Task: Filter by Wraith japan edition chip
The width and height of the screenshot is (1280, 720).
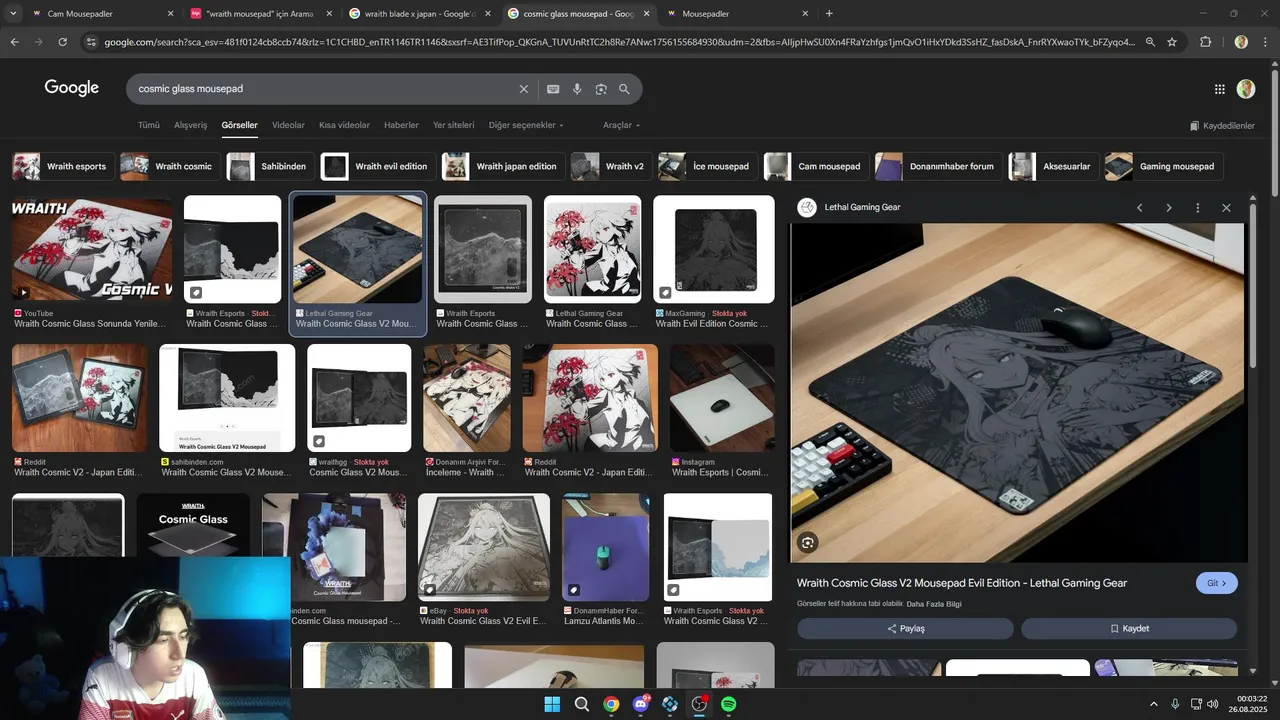Action: coord(502,166)
